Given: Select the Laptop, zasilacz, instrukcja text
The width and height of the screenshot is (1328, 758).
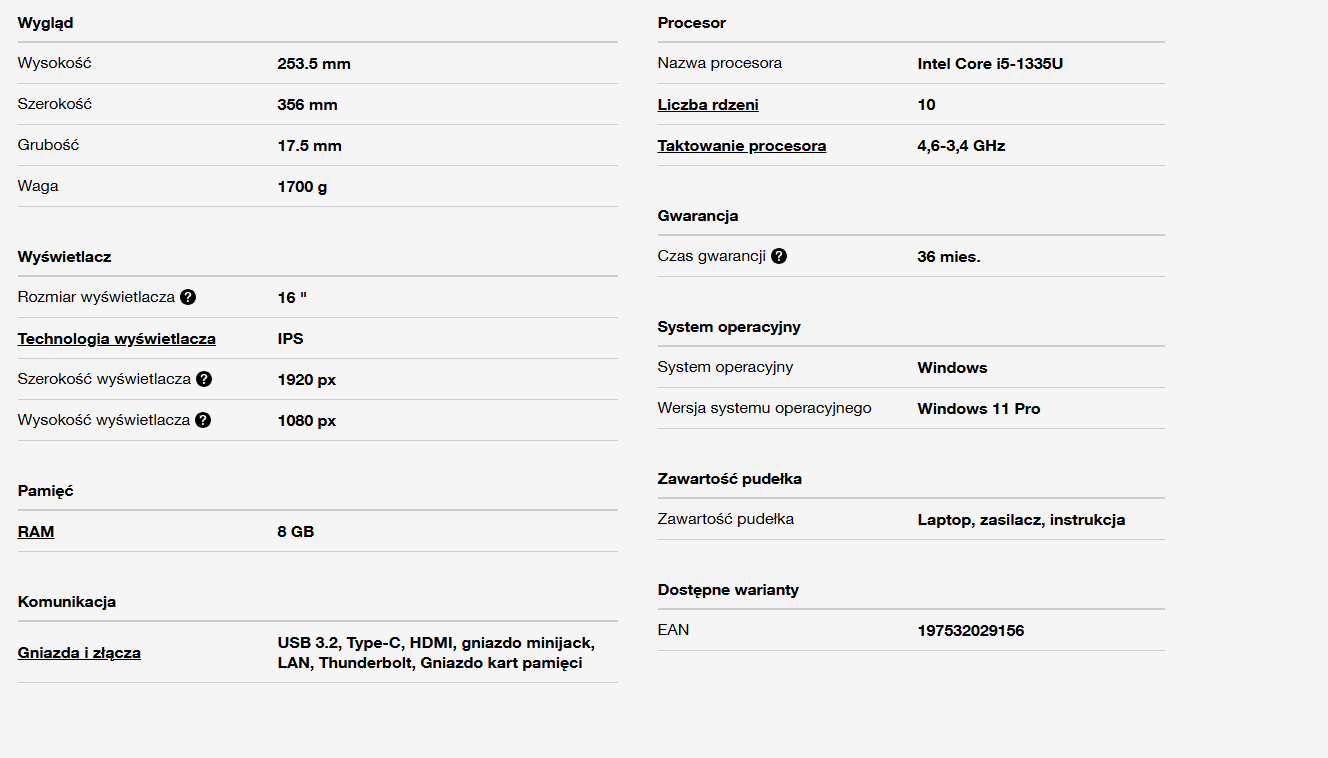Looking at the screenshot, I should (x=1021, y=520).
